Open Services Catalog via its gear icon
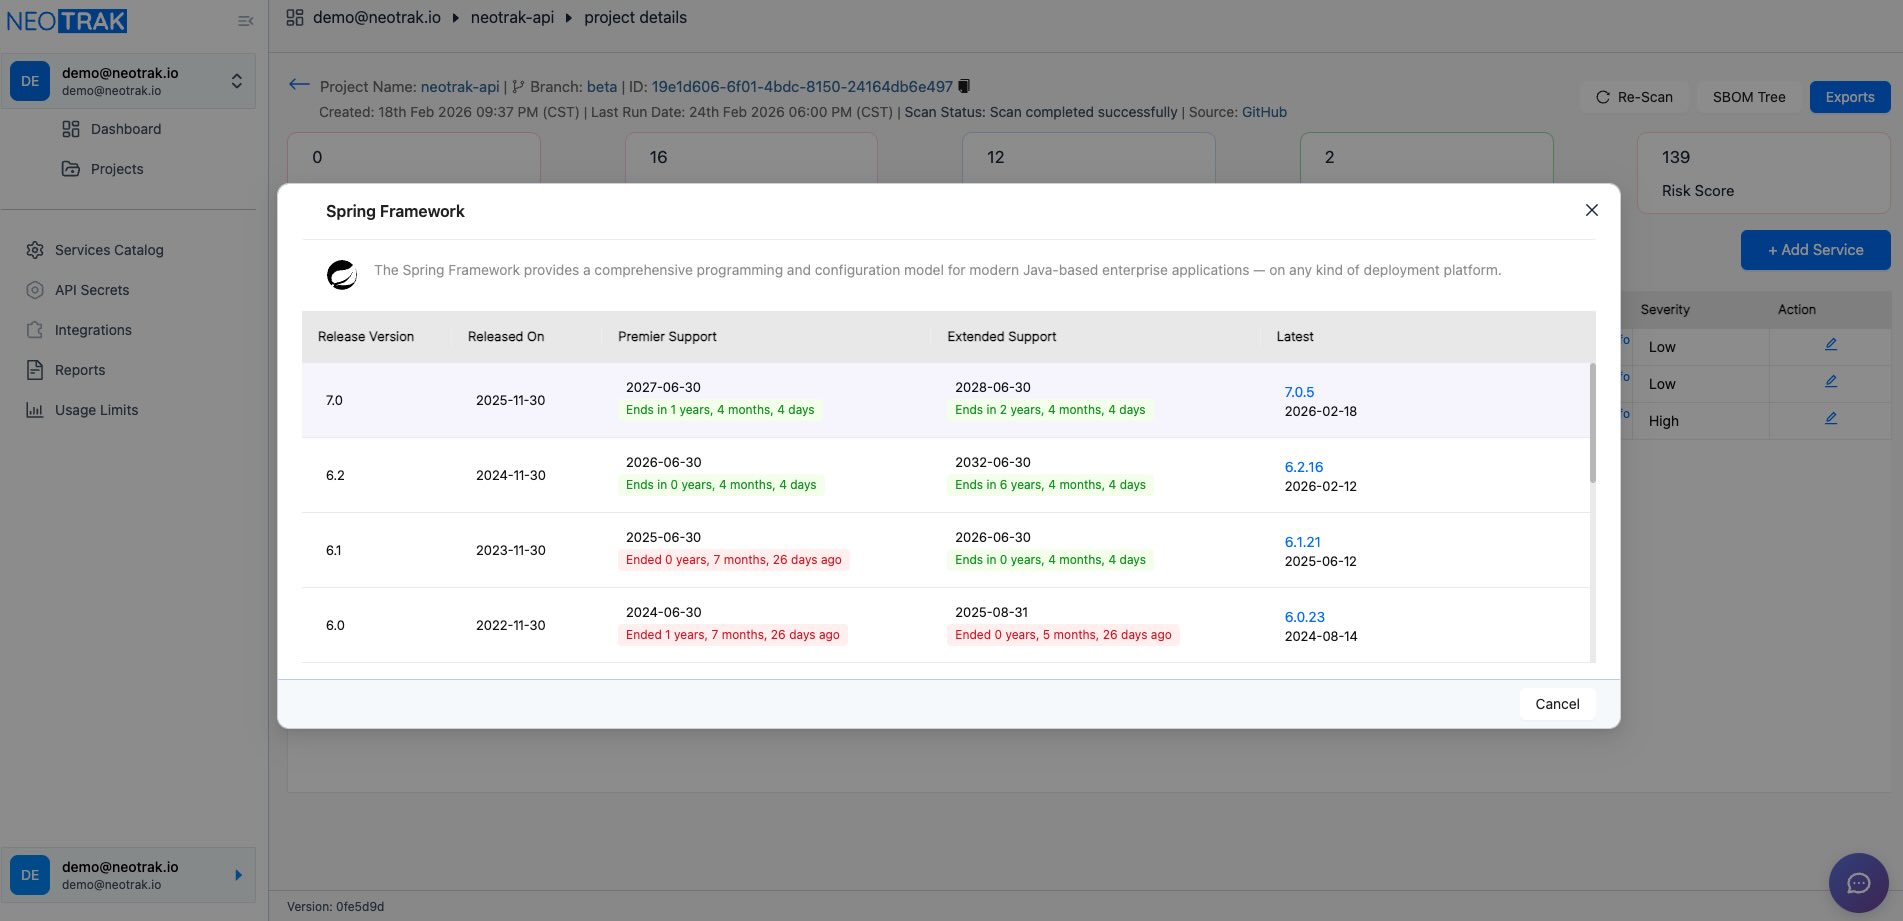This screenshot has height=921, width=1903. 35,250
